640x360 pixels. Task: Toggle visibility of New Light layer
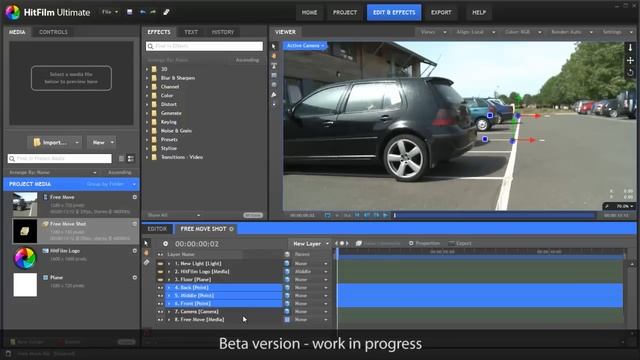click(x=160, y=264)
